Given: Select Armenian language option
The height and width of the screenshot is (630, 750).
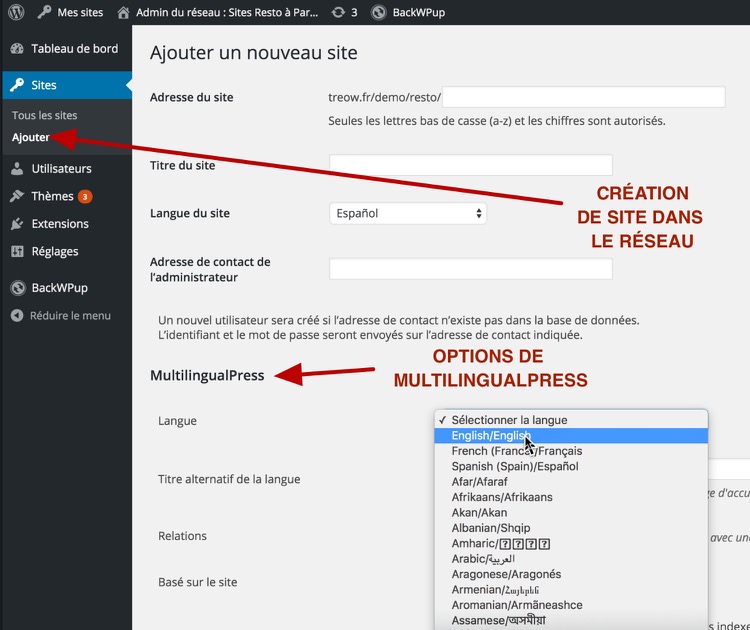Looking at the screenshot, I should coord(571,590).
